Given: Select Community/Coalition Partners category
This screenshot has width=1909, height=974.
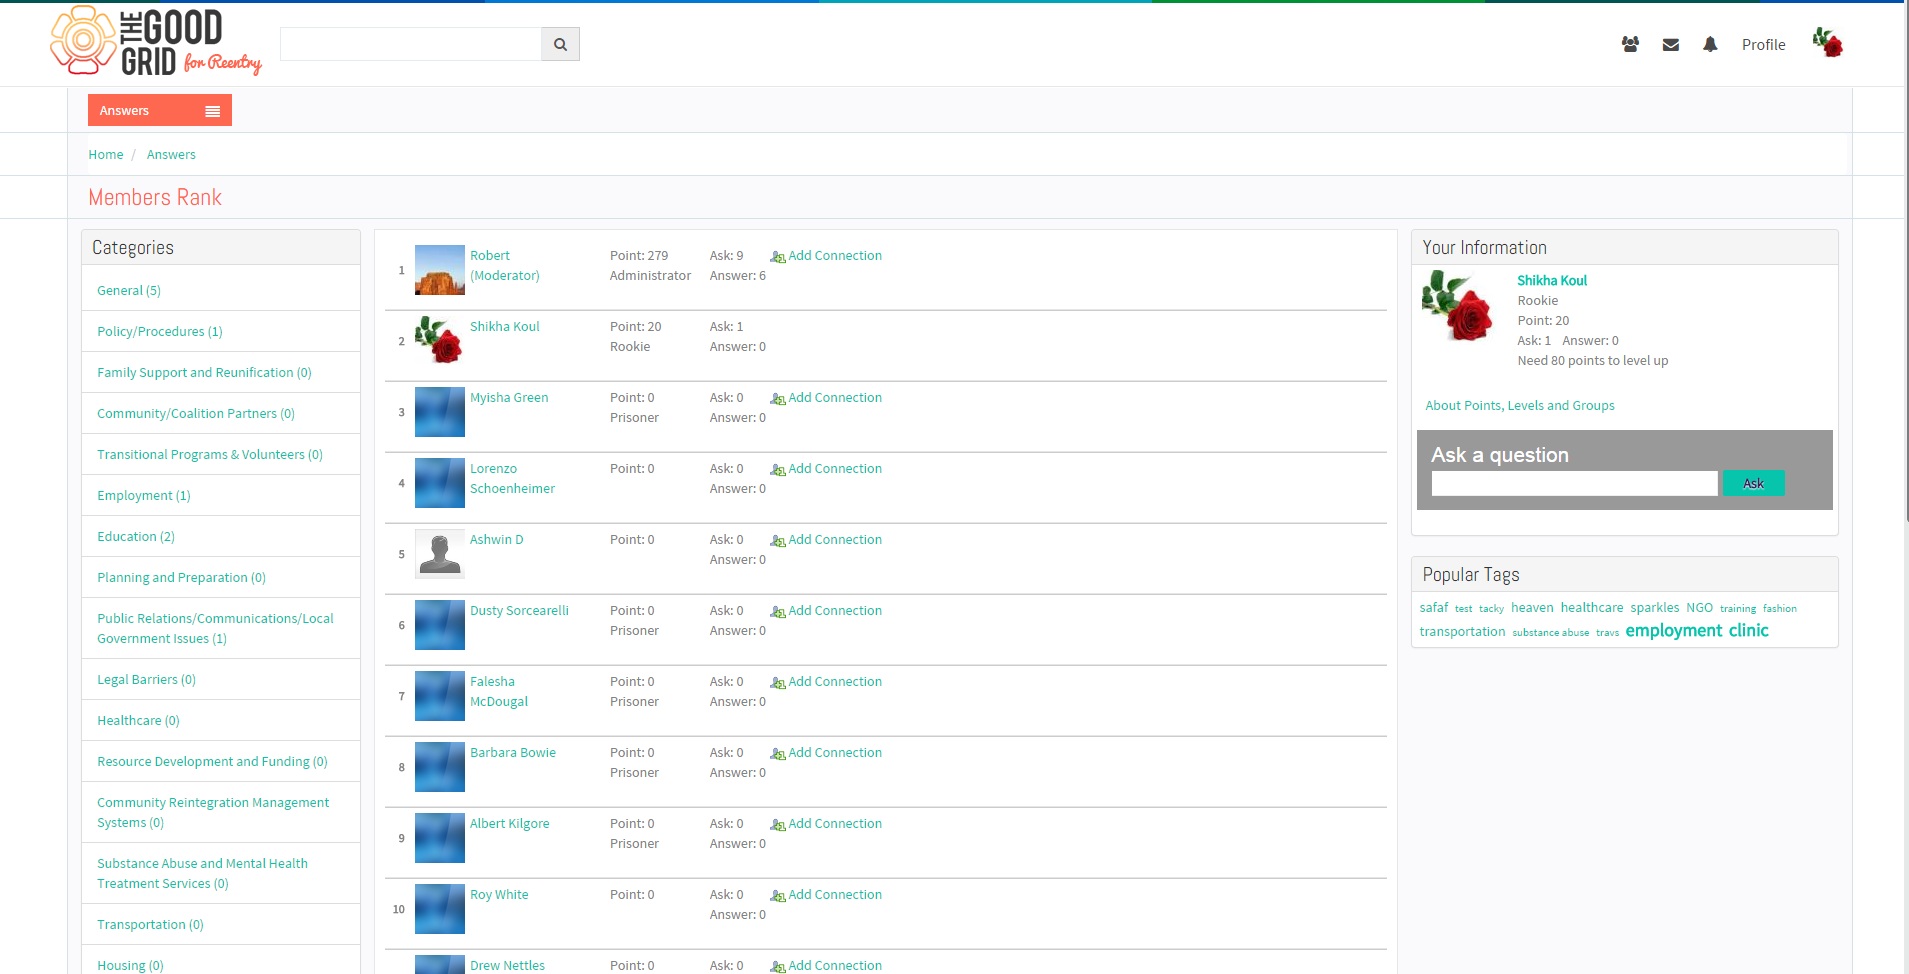Looking at the screenshot, I should point(196,414).
